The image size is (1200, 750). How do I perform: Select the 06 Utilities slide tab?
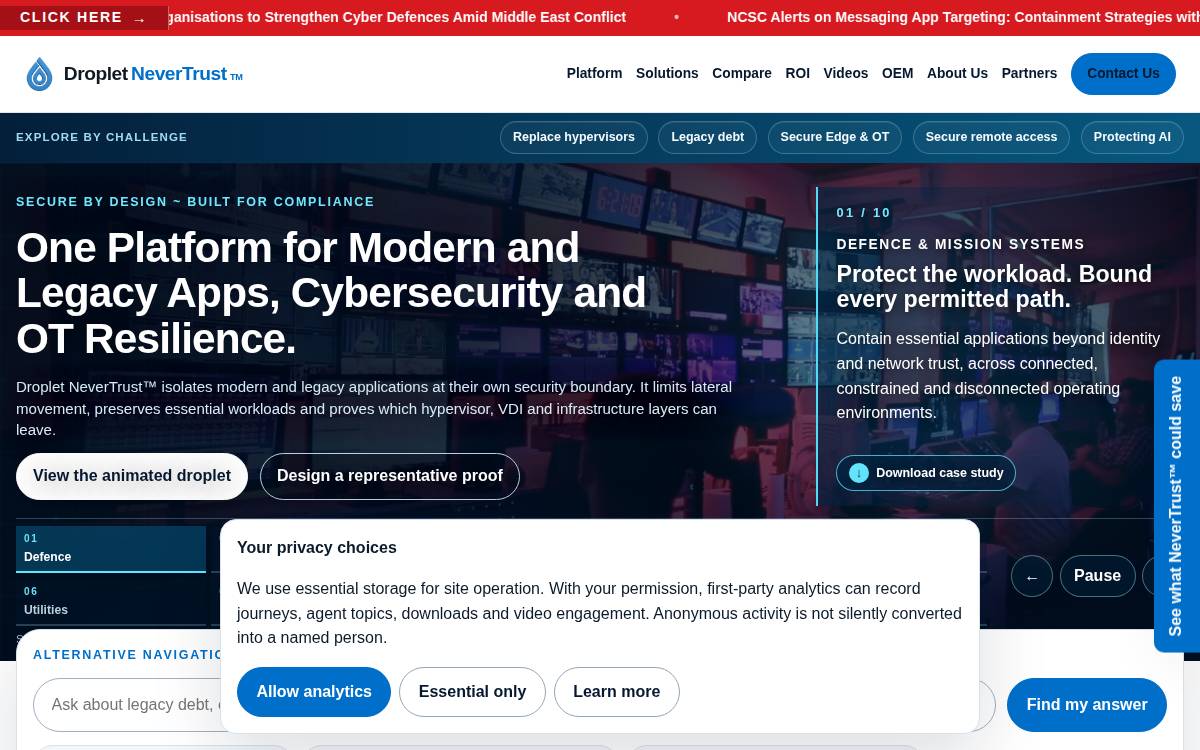[x=111, y=602]
